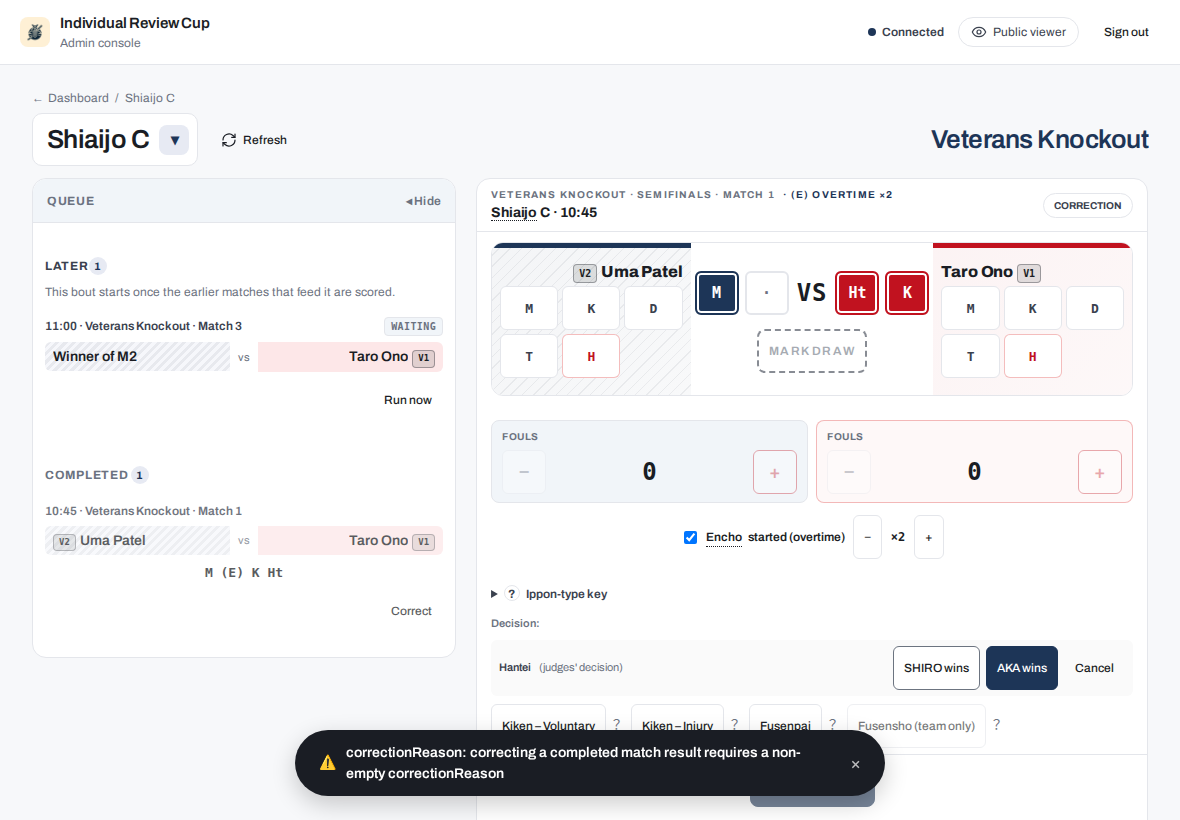Viewport: 1180px width, 820px height.
Task: Click the Shiaijo C breadcrumb
Action: (150, 98)
